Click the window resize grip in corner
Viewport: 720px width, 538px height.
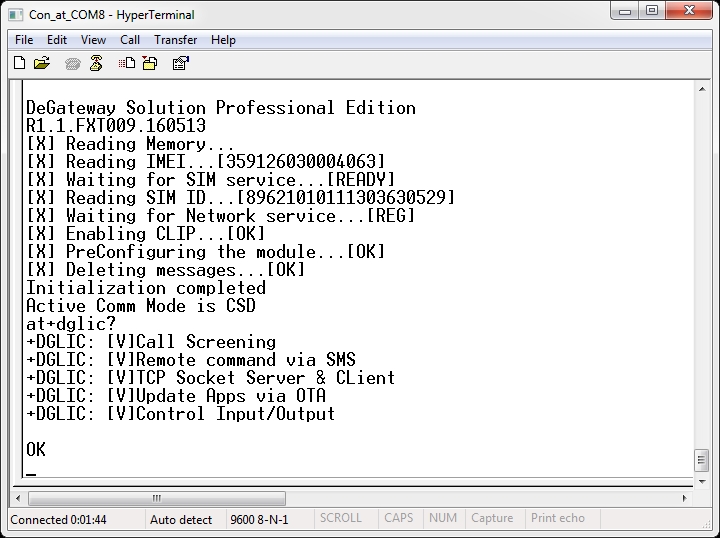[x=706, y=523]
